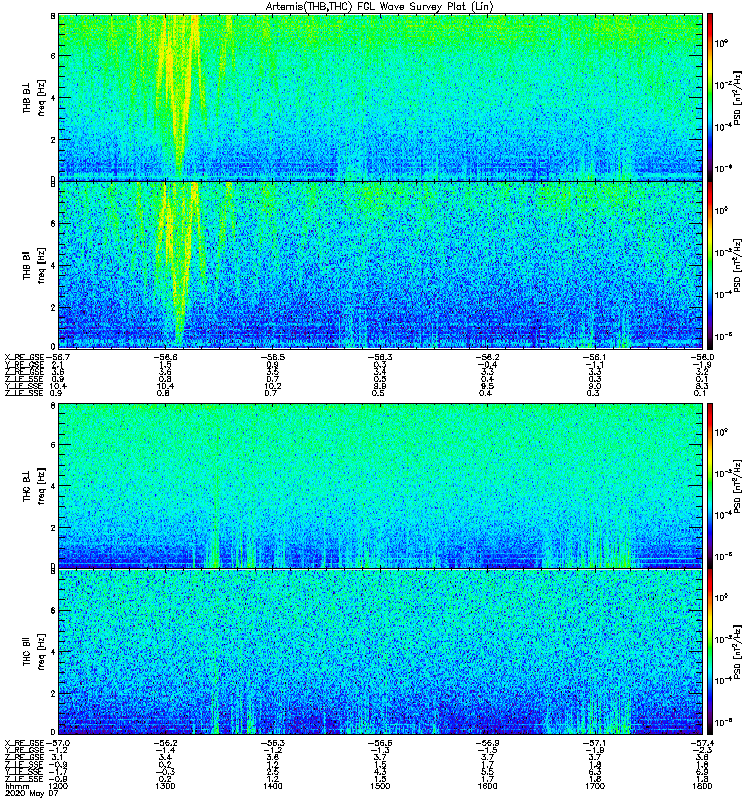
Task: Click the '1200' time tick label
Action: (58, 786)
